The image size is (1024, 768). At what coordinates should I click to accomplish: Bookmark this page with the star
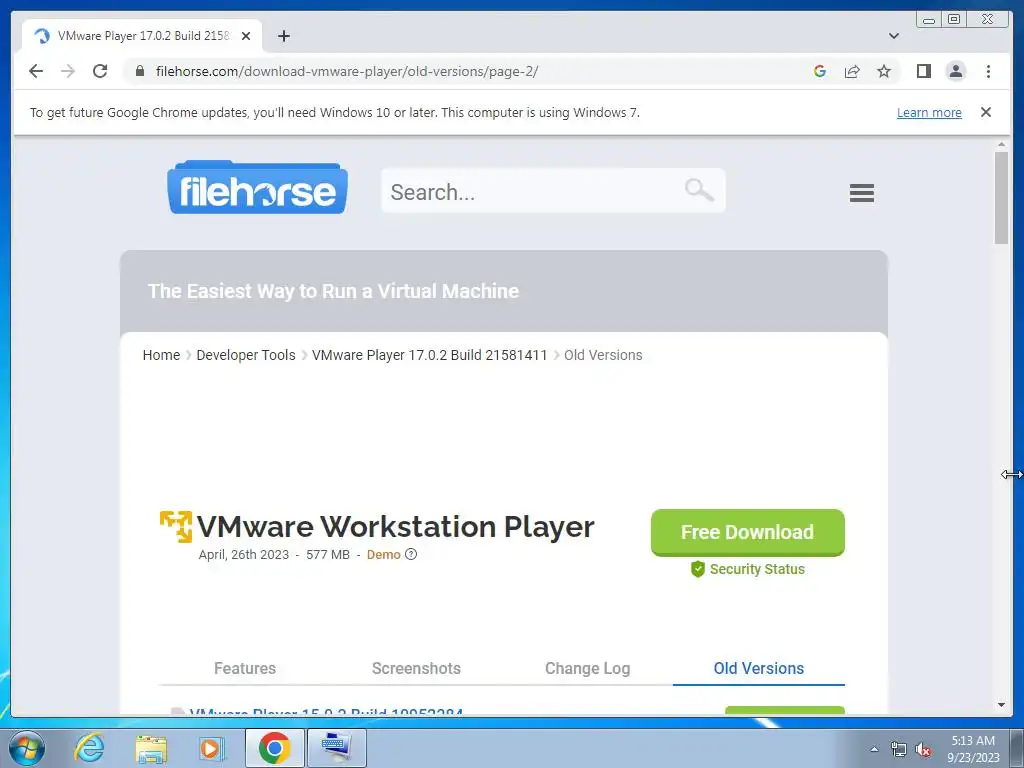(x=884, y=71)
